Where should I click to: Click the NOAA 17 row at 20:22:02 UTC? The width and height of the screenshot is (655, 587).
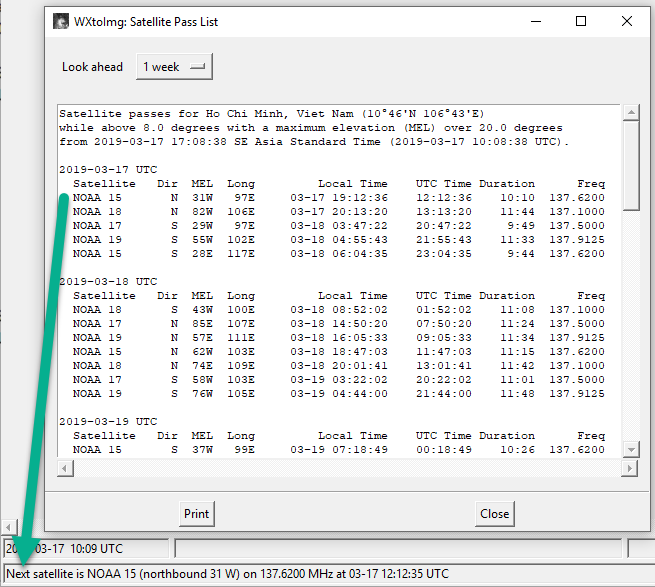(x=338, y=380)
